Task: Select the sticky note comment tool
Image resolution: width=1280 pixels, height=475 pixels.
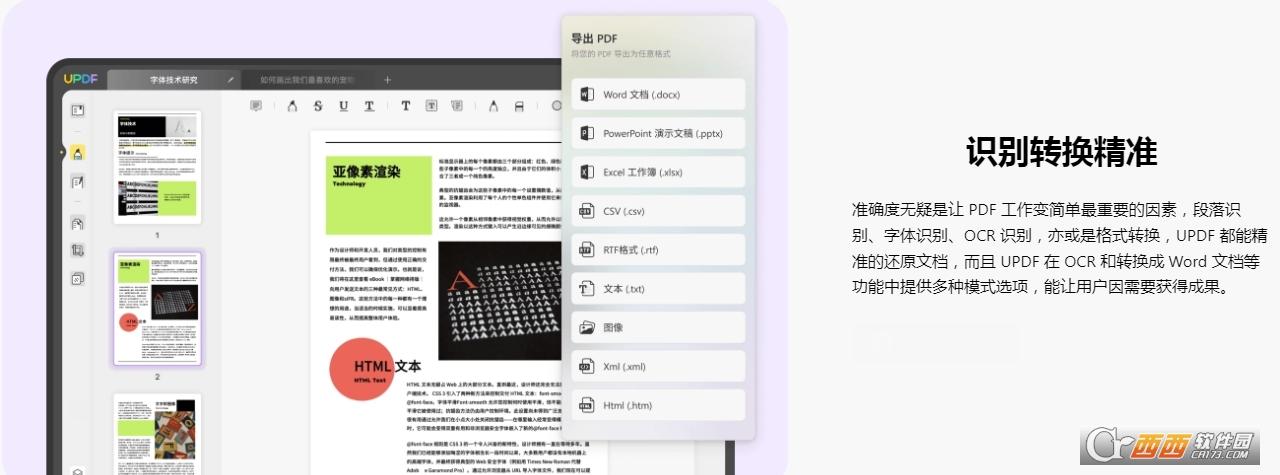Action: [256, 106]
